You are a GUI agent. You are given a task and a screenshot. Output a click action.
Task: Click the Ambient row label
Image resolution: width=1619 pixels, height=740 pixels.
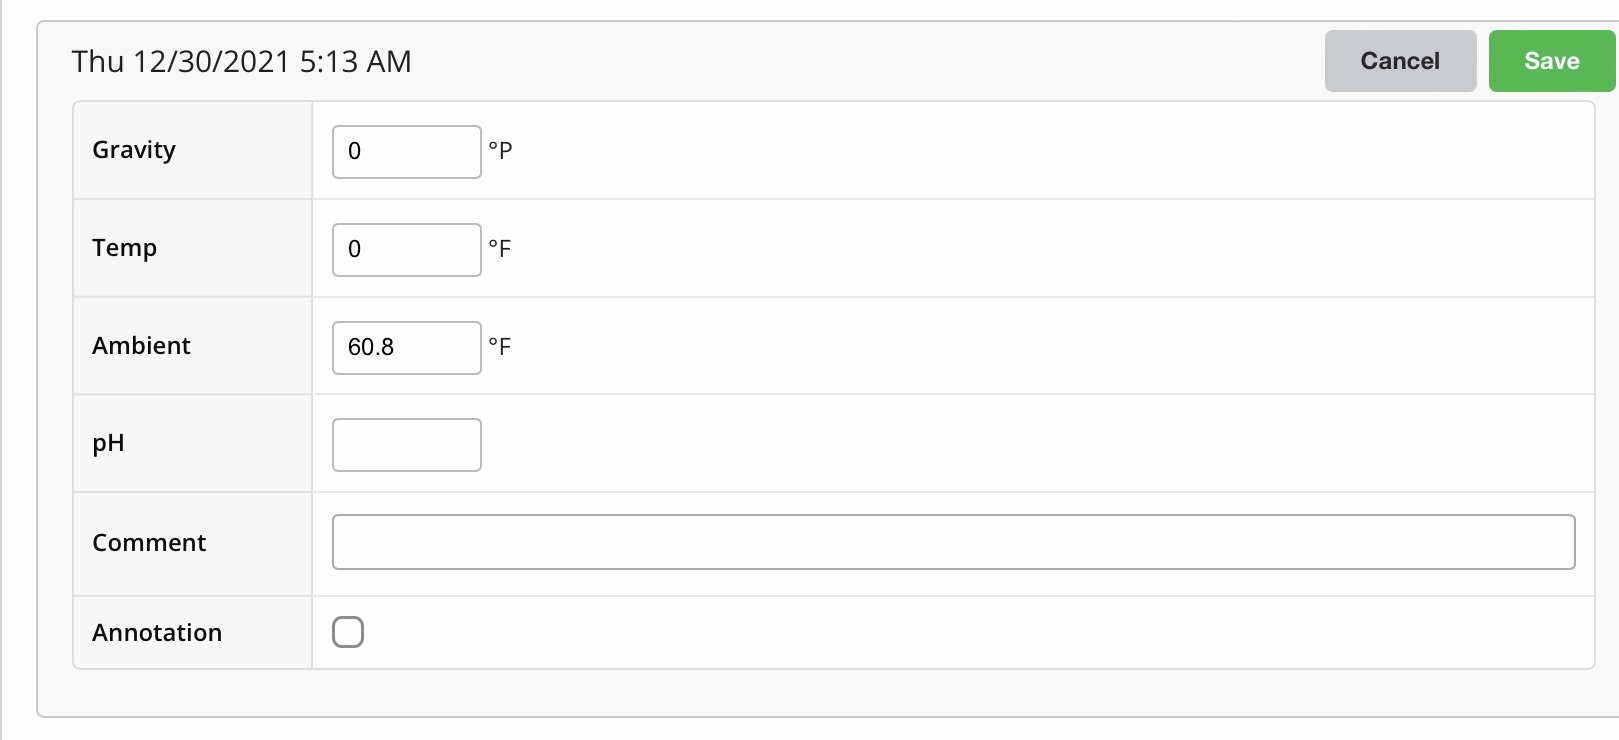pyautogui.click(x=141, y=346)
